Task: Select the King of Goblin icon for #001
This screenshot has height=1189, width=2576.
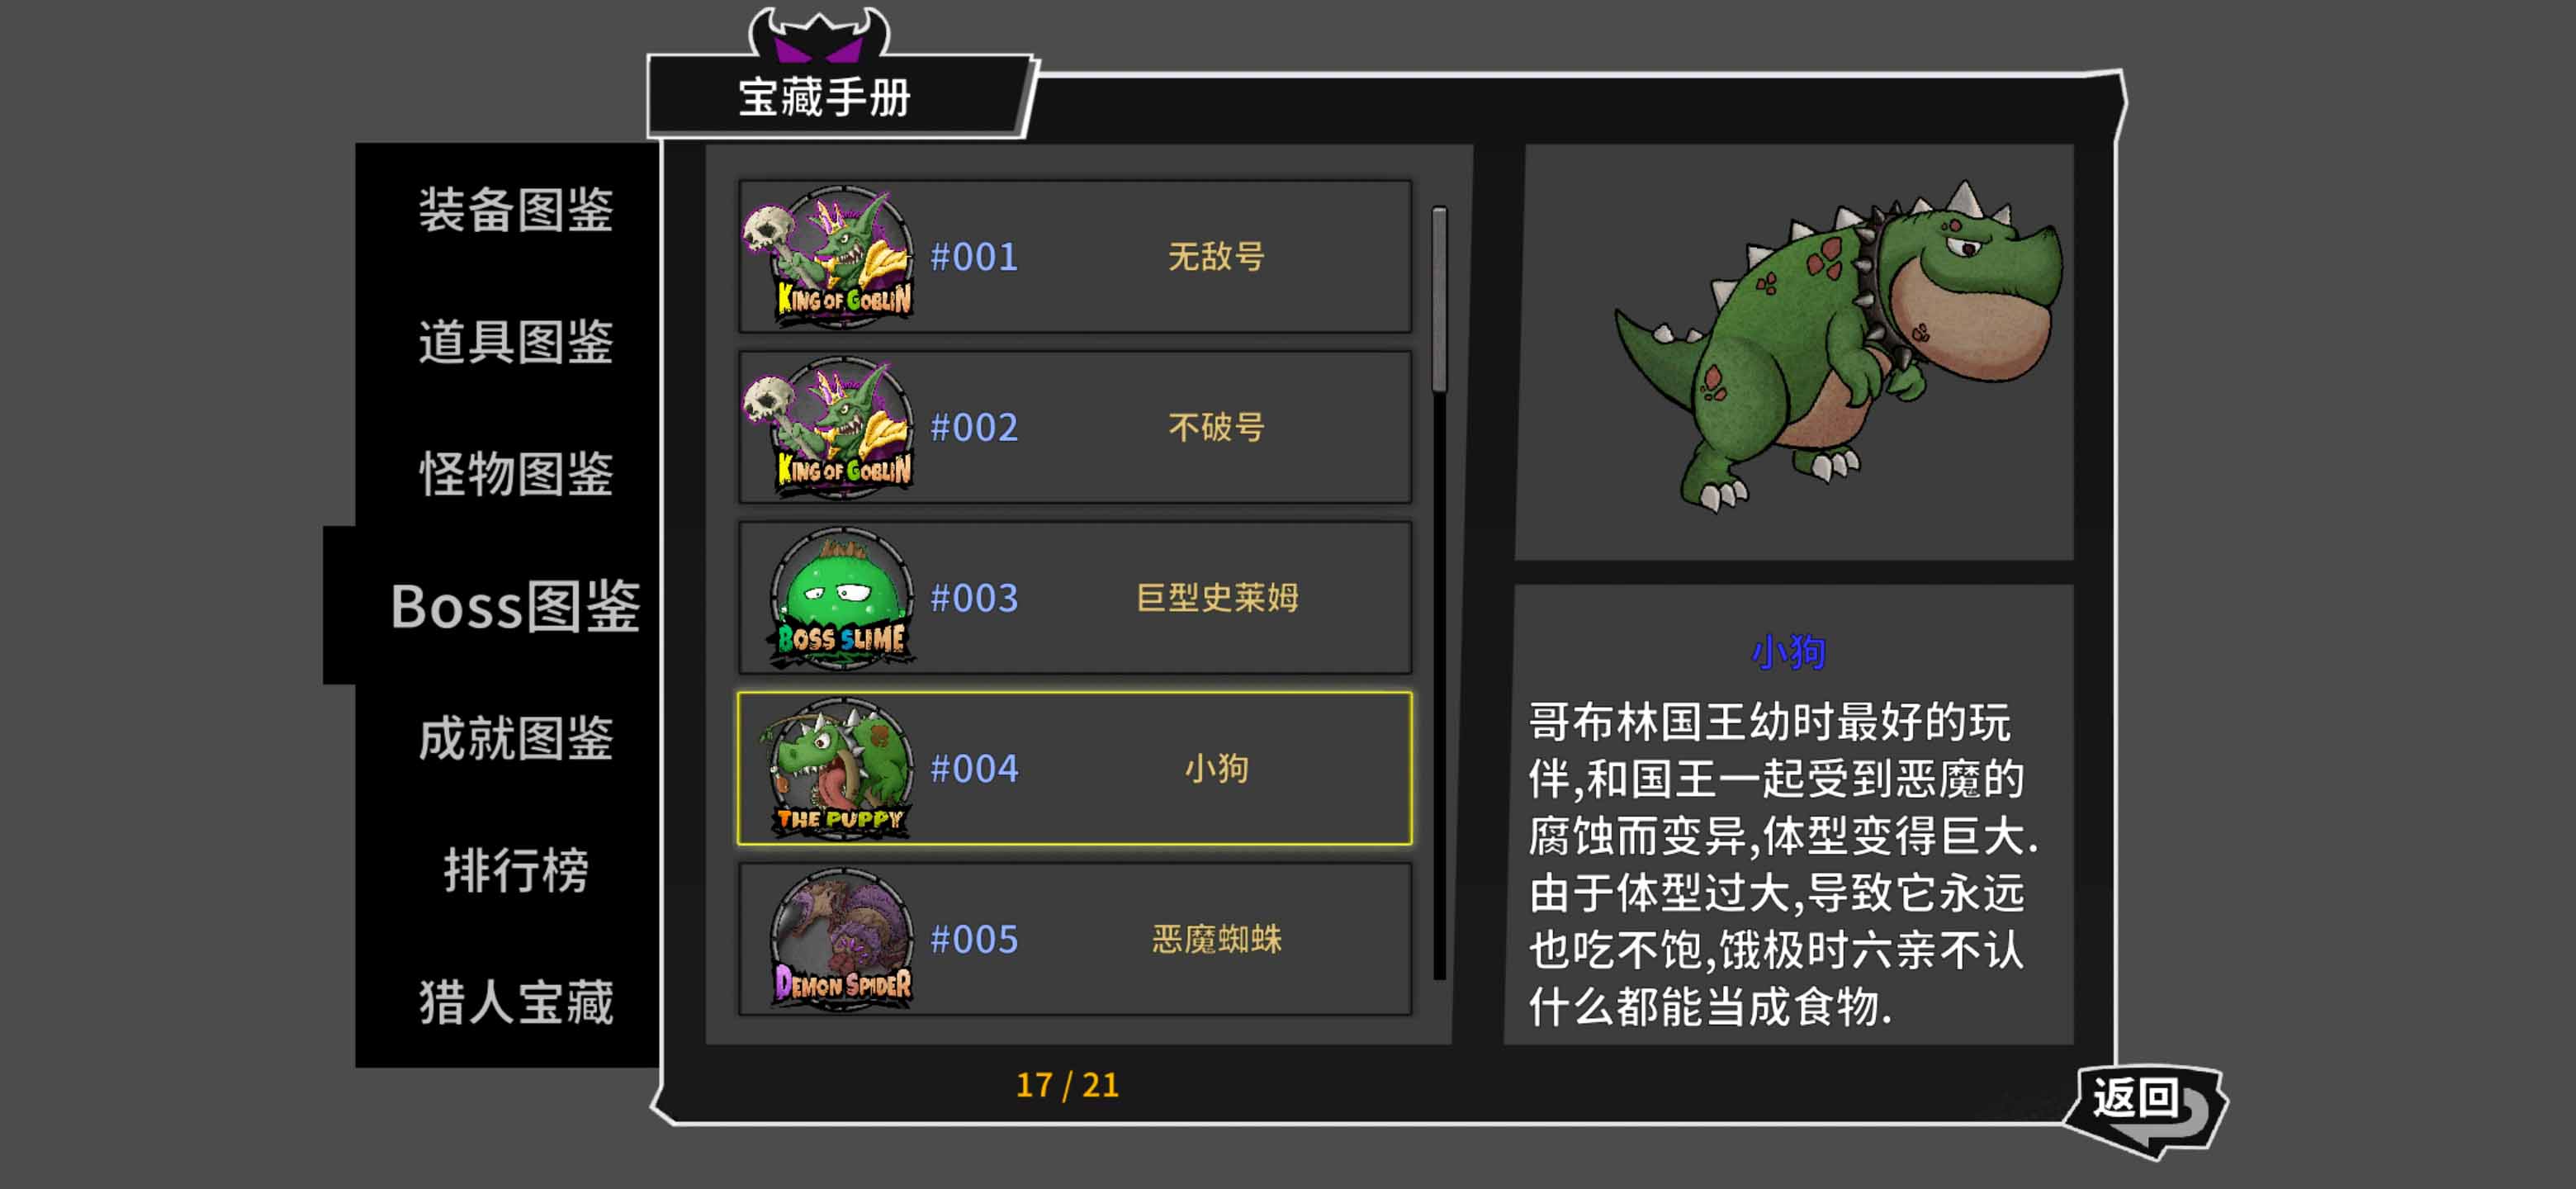Action: [828, 256]
